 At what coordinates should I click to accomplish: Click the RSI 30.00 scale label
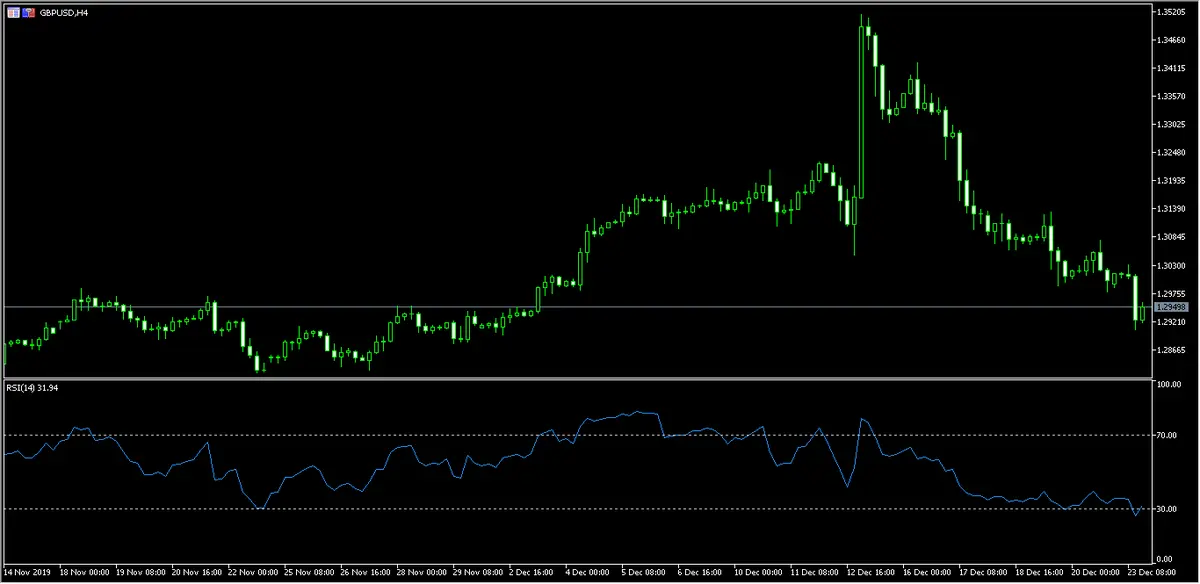(x=1165, y=510)
